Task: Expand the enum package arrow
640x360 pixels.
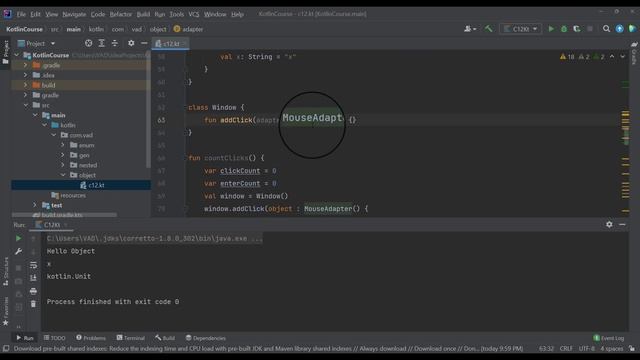Action: pos(63,145)
